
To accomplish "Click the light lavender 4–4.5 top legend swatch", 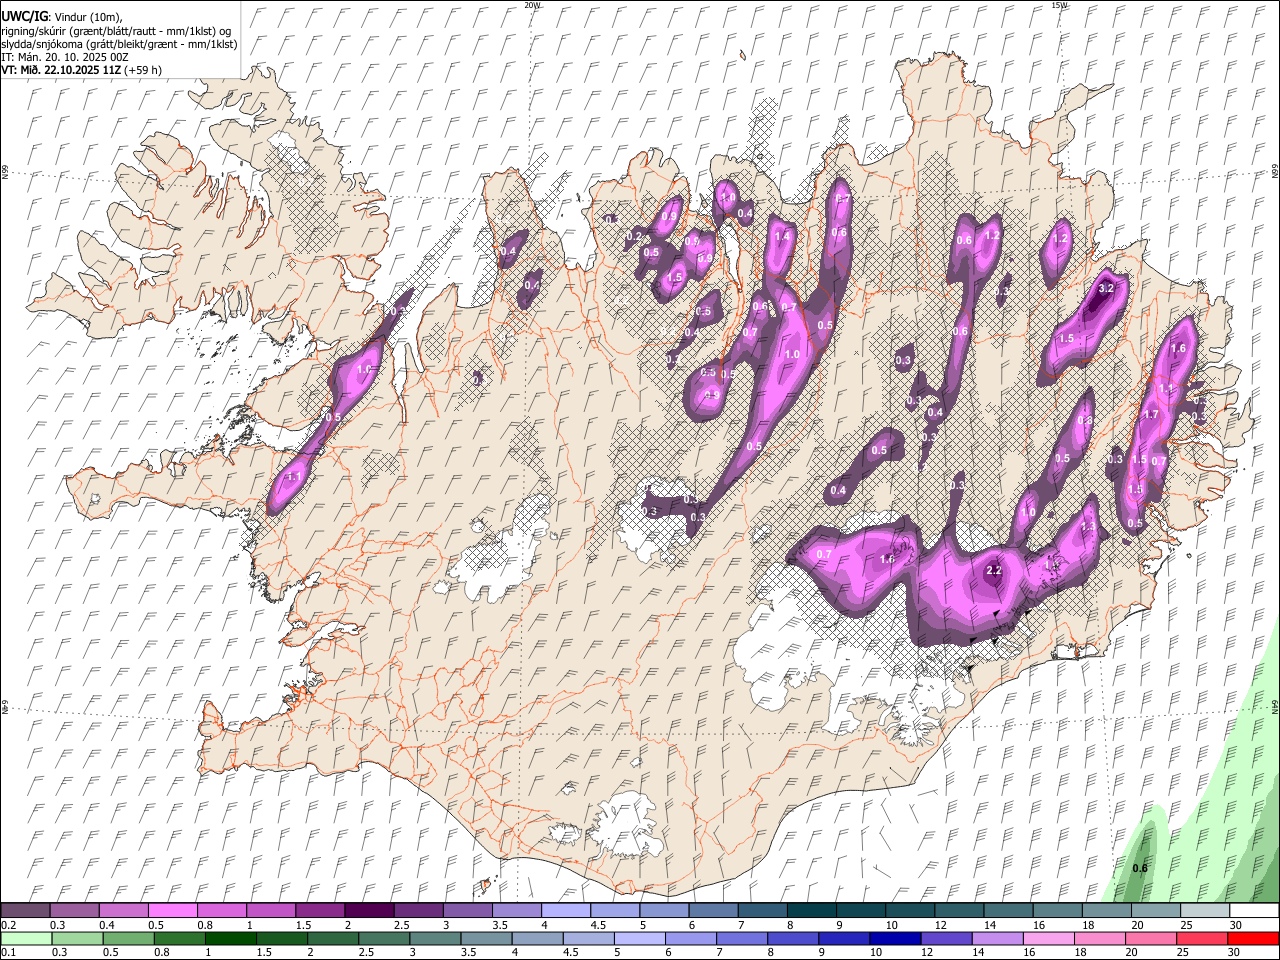I will [x=566, y=911].
